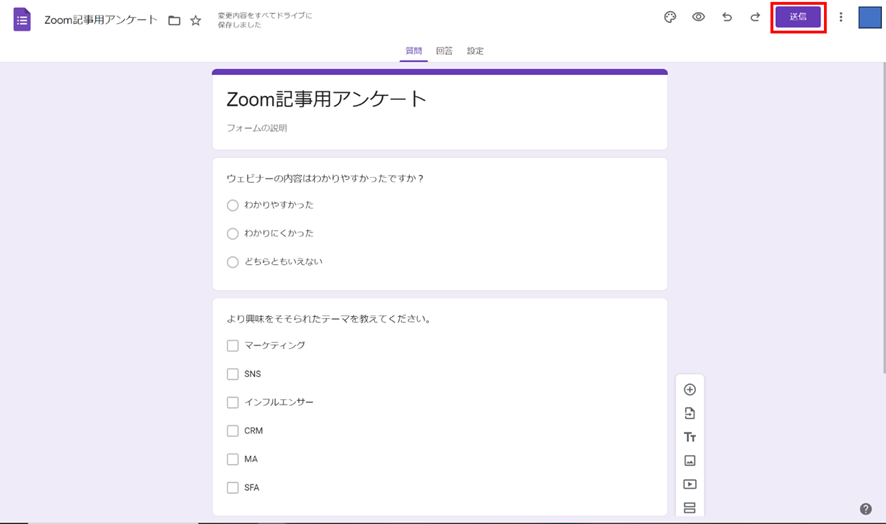
Task: Check the SFA checkbox
Action: [233, 487]
